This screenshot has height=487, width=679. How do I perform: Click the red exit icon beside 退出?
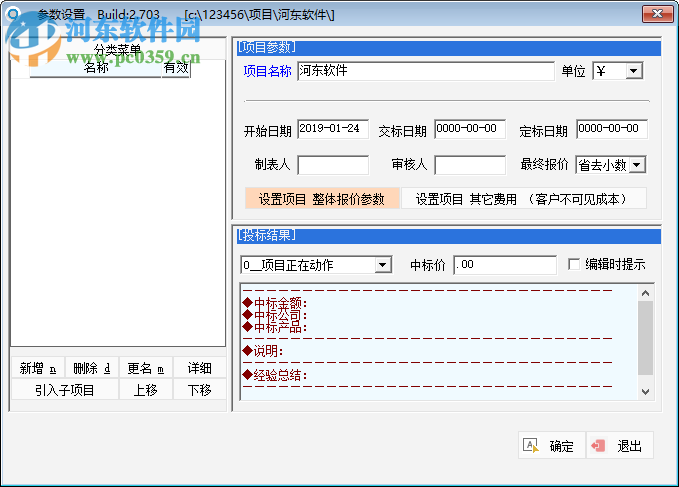(x=598, y=445)
